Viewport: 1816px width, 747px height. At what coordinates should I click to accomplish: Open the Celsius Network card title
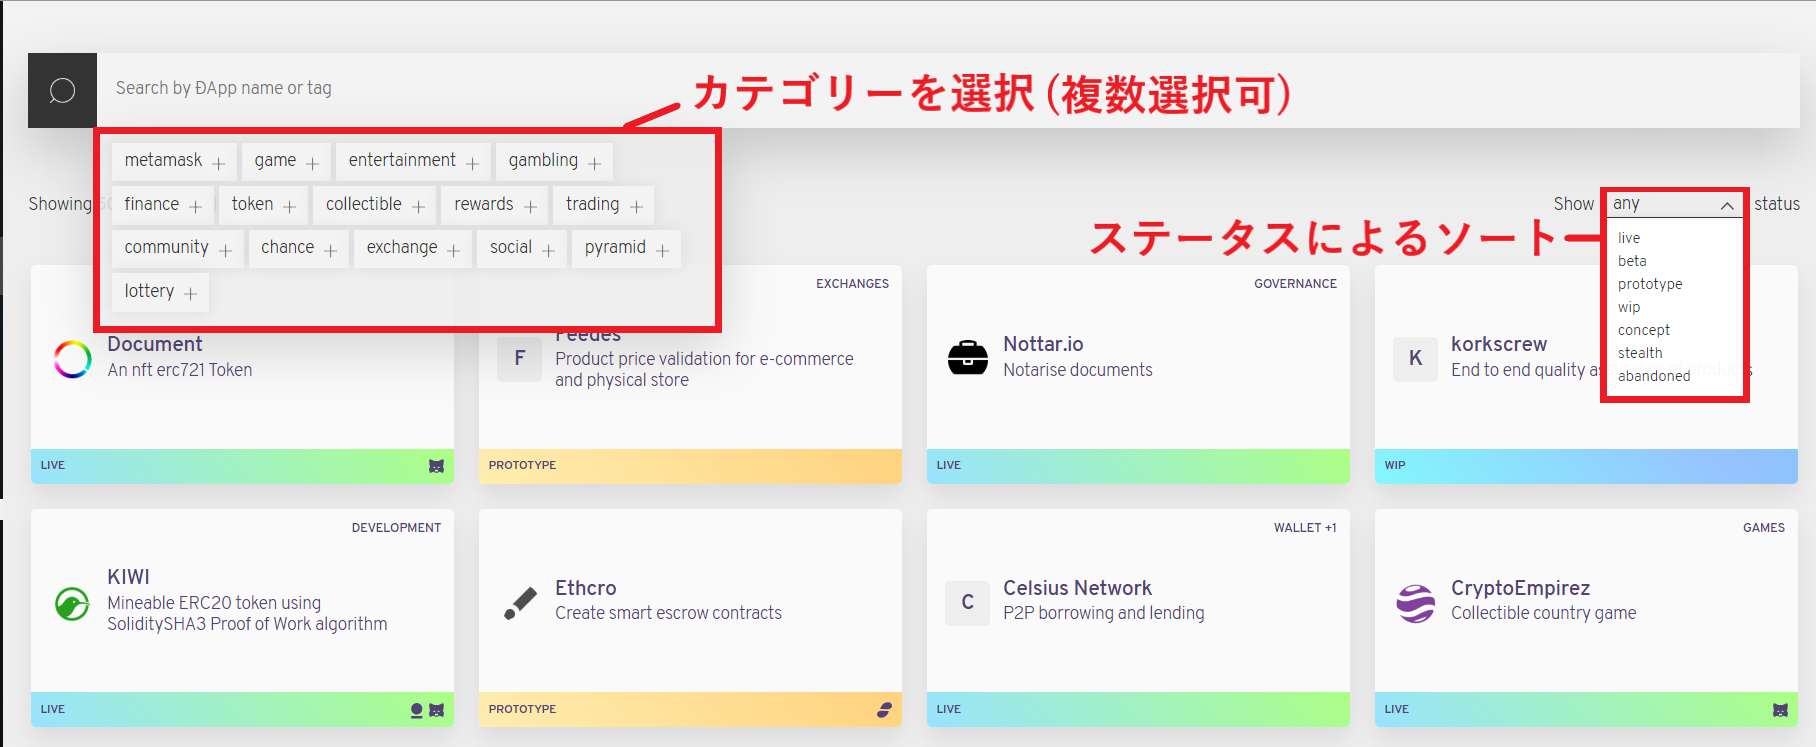click(1077, 588)
